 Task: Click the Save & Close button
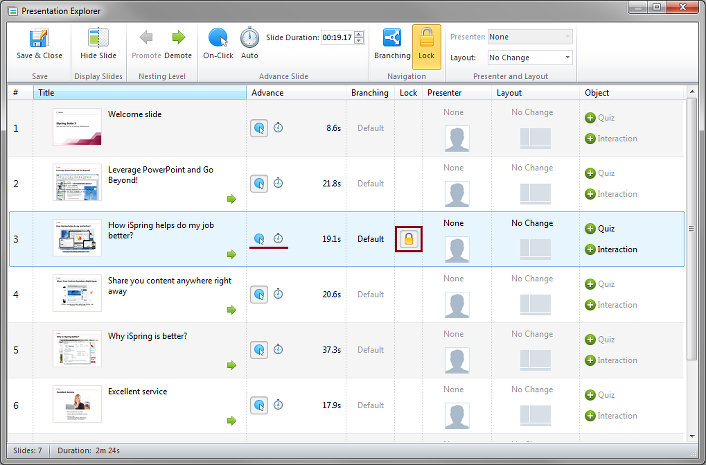point(39,44)
